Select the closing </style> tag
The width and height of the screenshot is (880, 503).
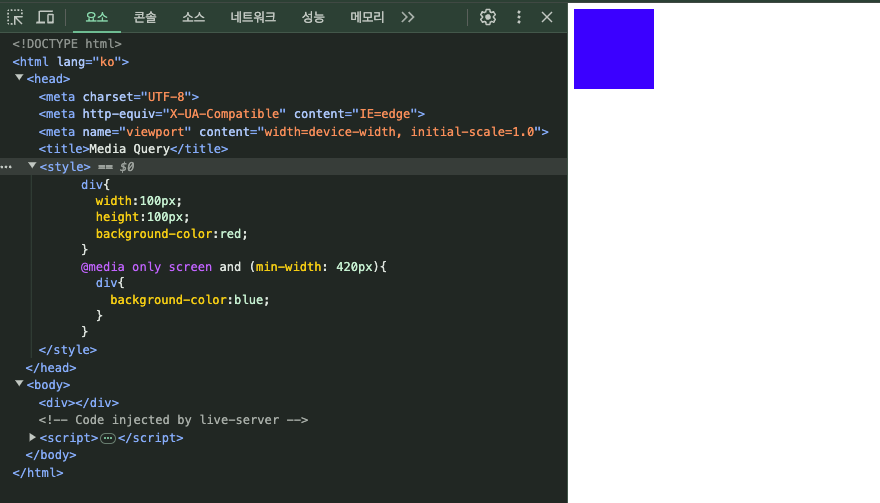pos(68,350)
